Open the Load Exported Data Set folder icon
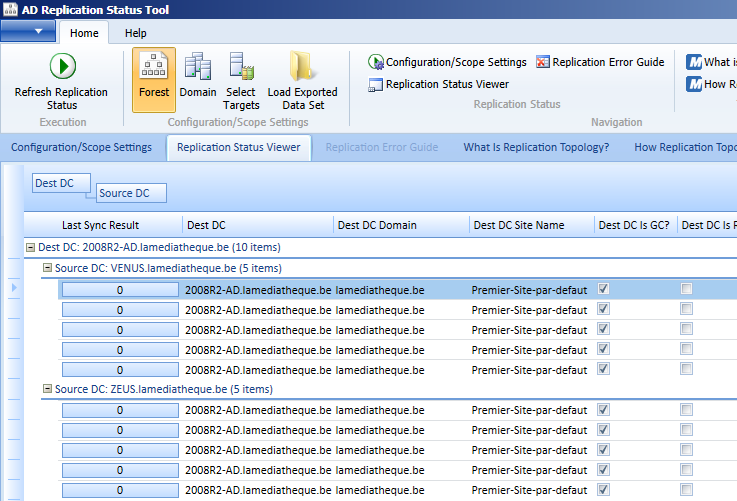 click(302, 66)
